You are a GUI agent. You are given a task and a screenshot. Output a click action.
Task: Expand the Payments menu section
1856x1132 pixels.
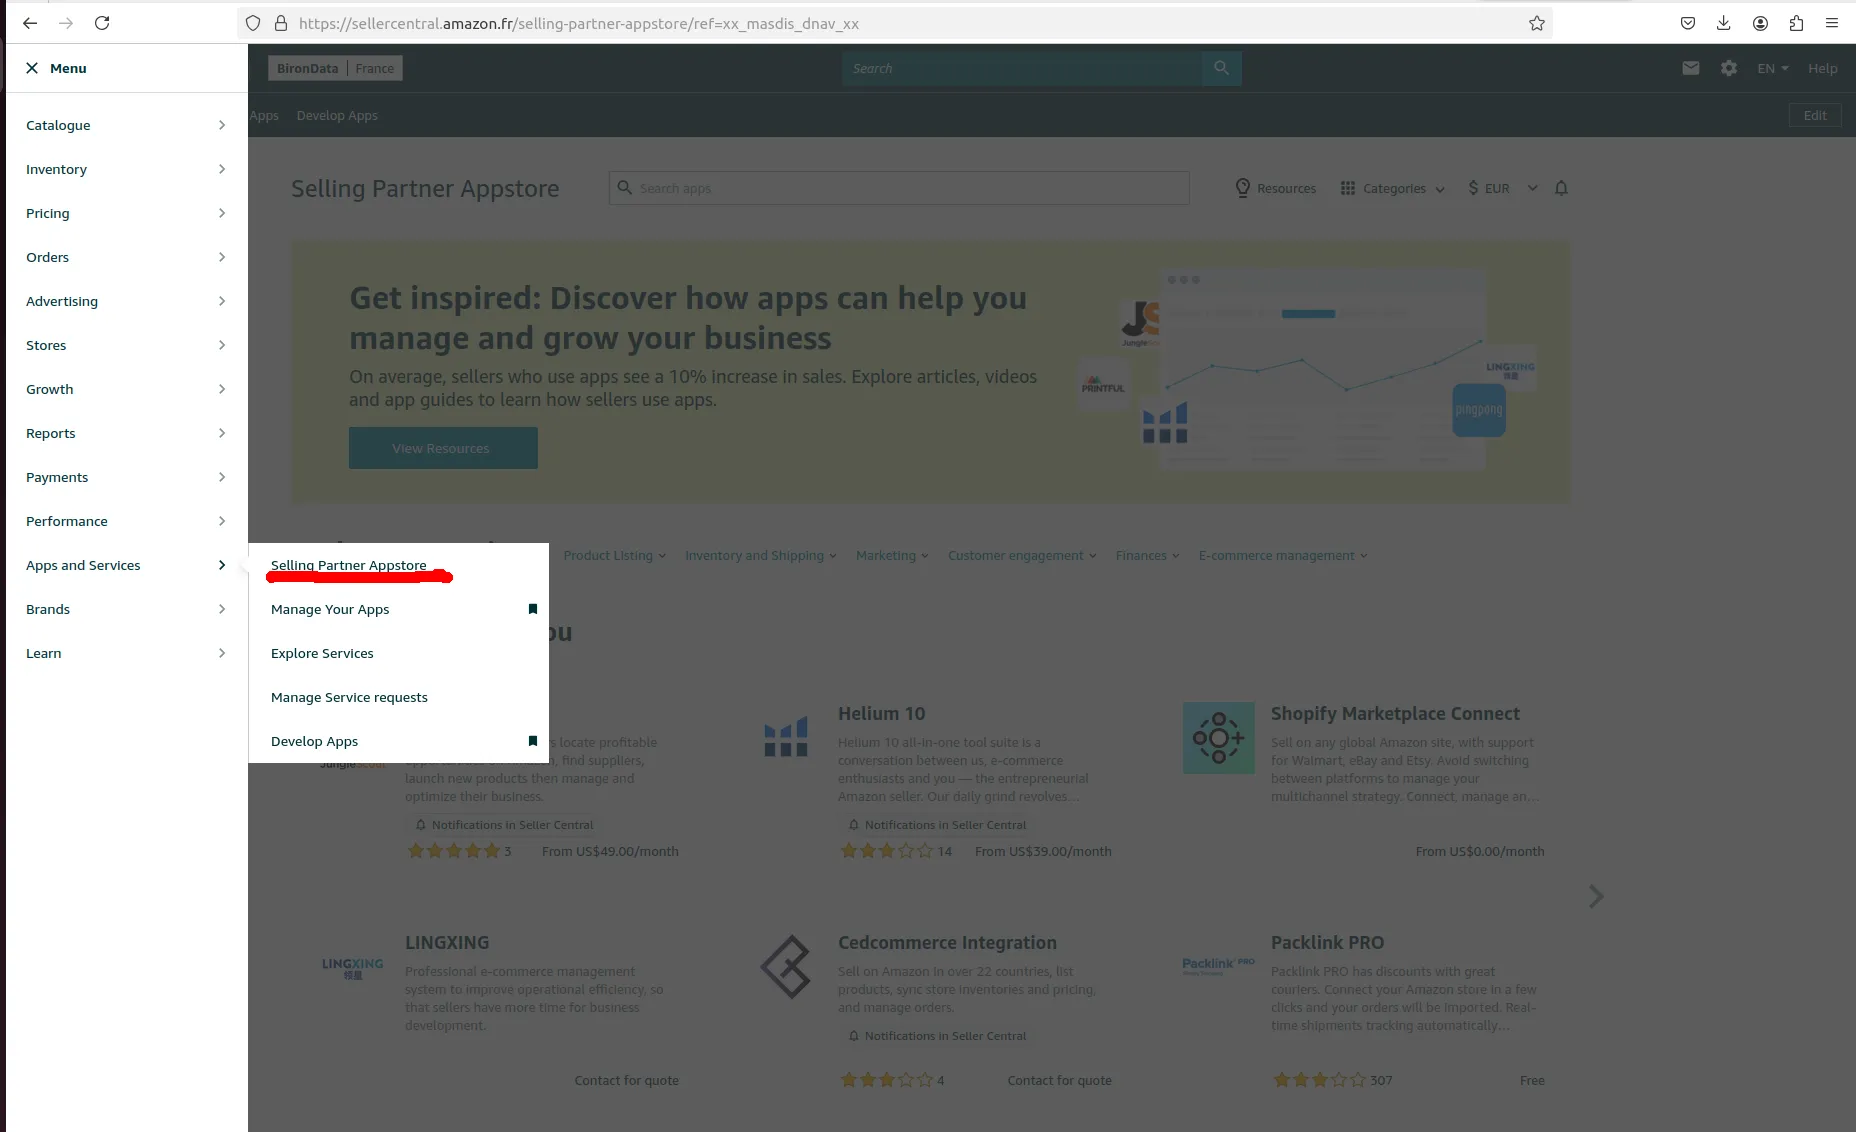[x=126, y=477]
